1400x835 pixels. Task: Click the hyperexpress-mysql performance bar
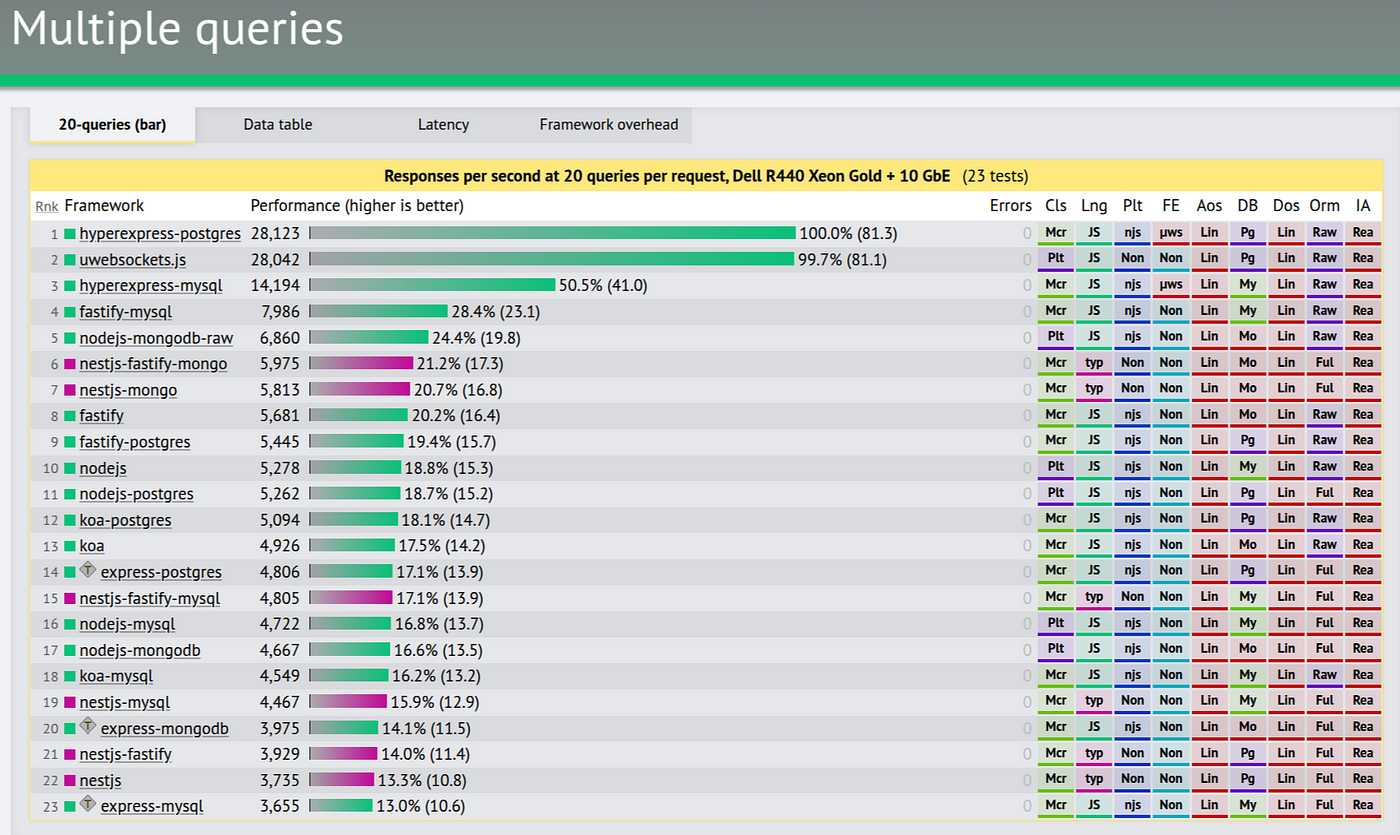(432, 285)
